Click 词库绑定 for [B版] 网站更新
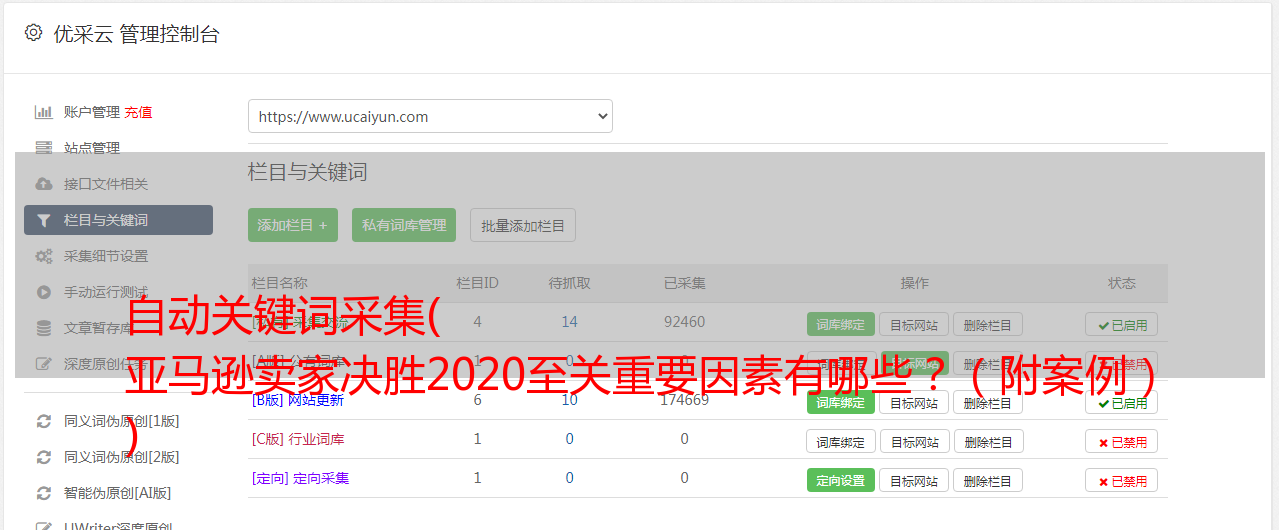Screen dimensions: 1279x530 coord(841,402)
